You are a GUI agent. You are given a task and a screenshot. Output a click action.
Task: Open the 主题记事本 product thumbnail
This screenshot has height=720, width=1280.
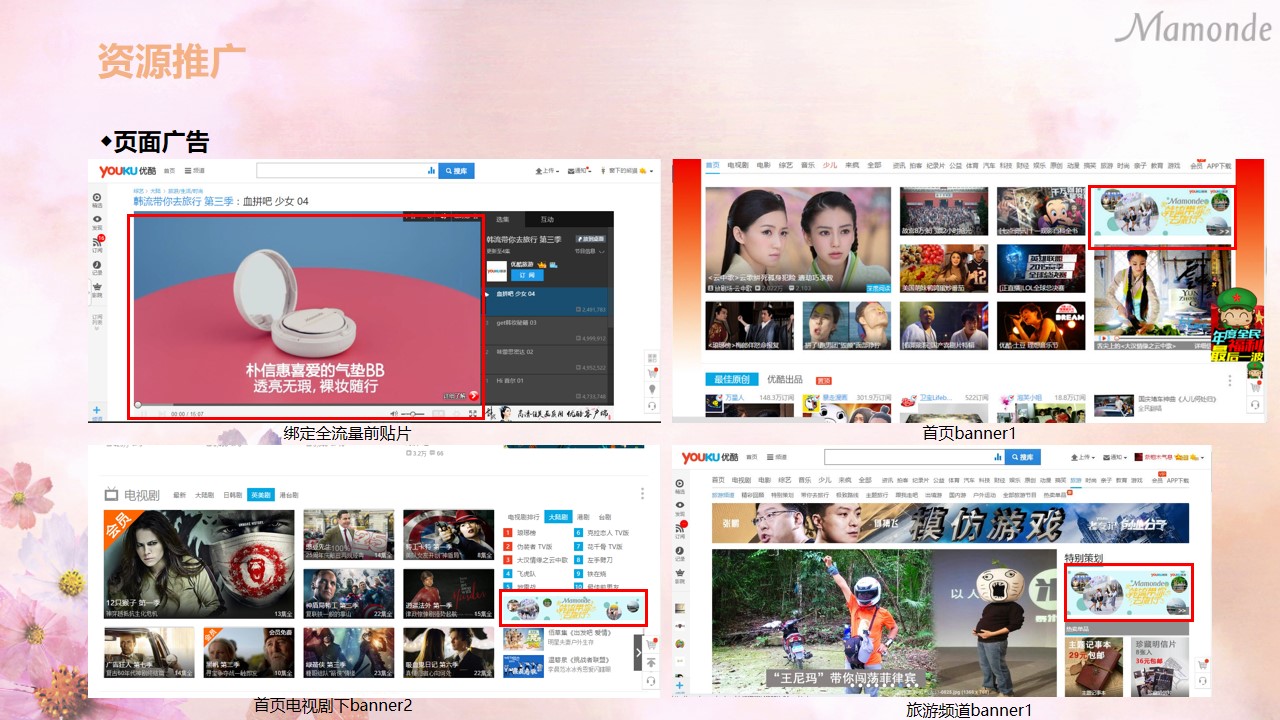[x=1095, y=667]
